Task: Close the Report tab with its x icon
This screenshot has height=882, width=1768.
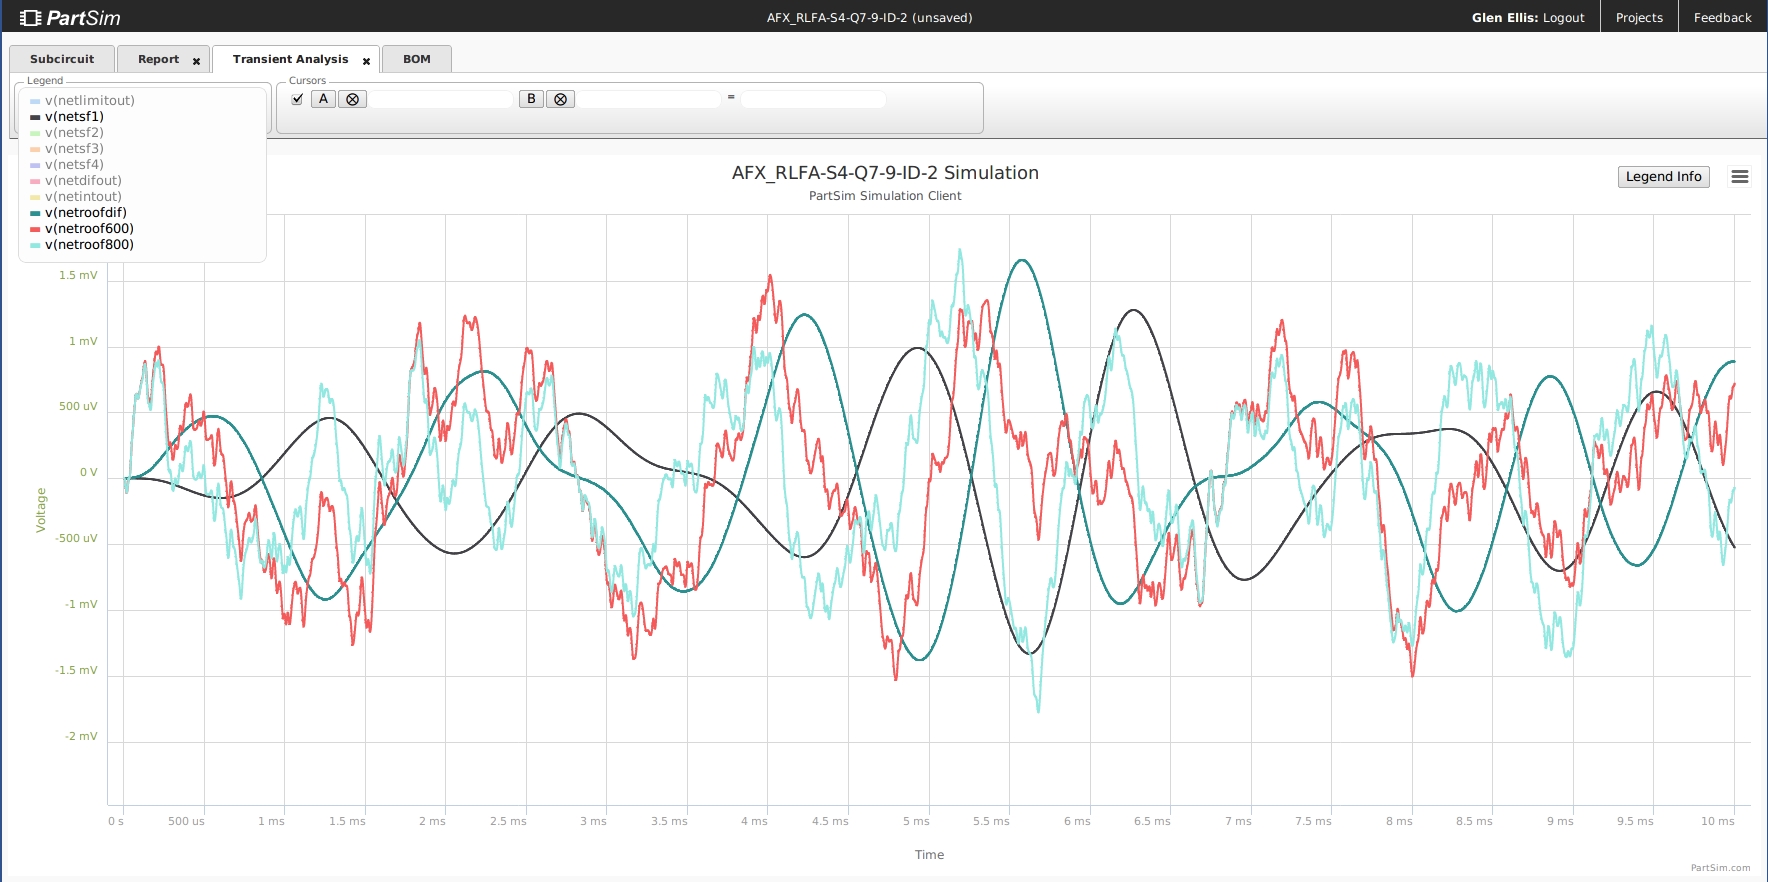Action: pos(196,61)
